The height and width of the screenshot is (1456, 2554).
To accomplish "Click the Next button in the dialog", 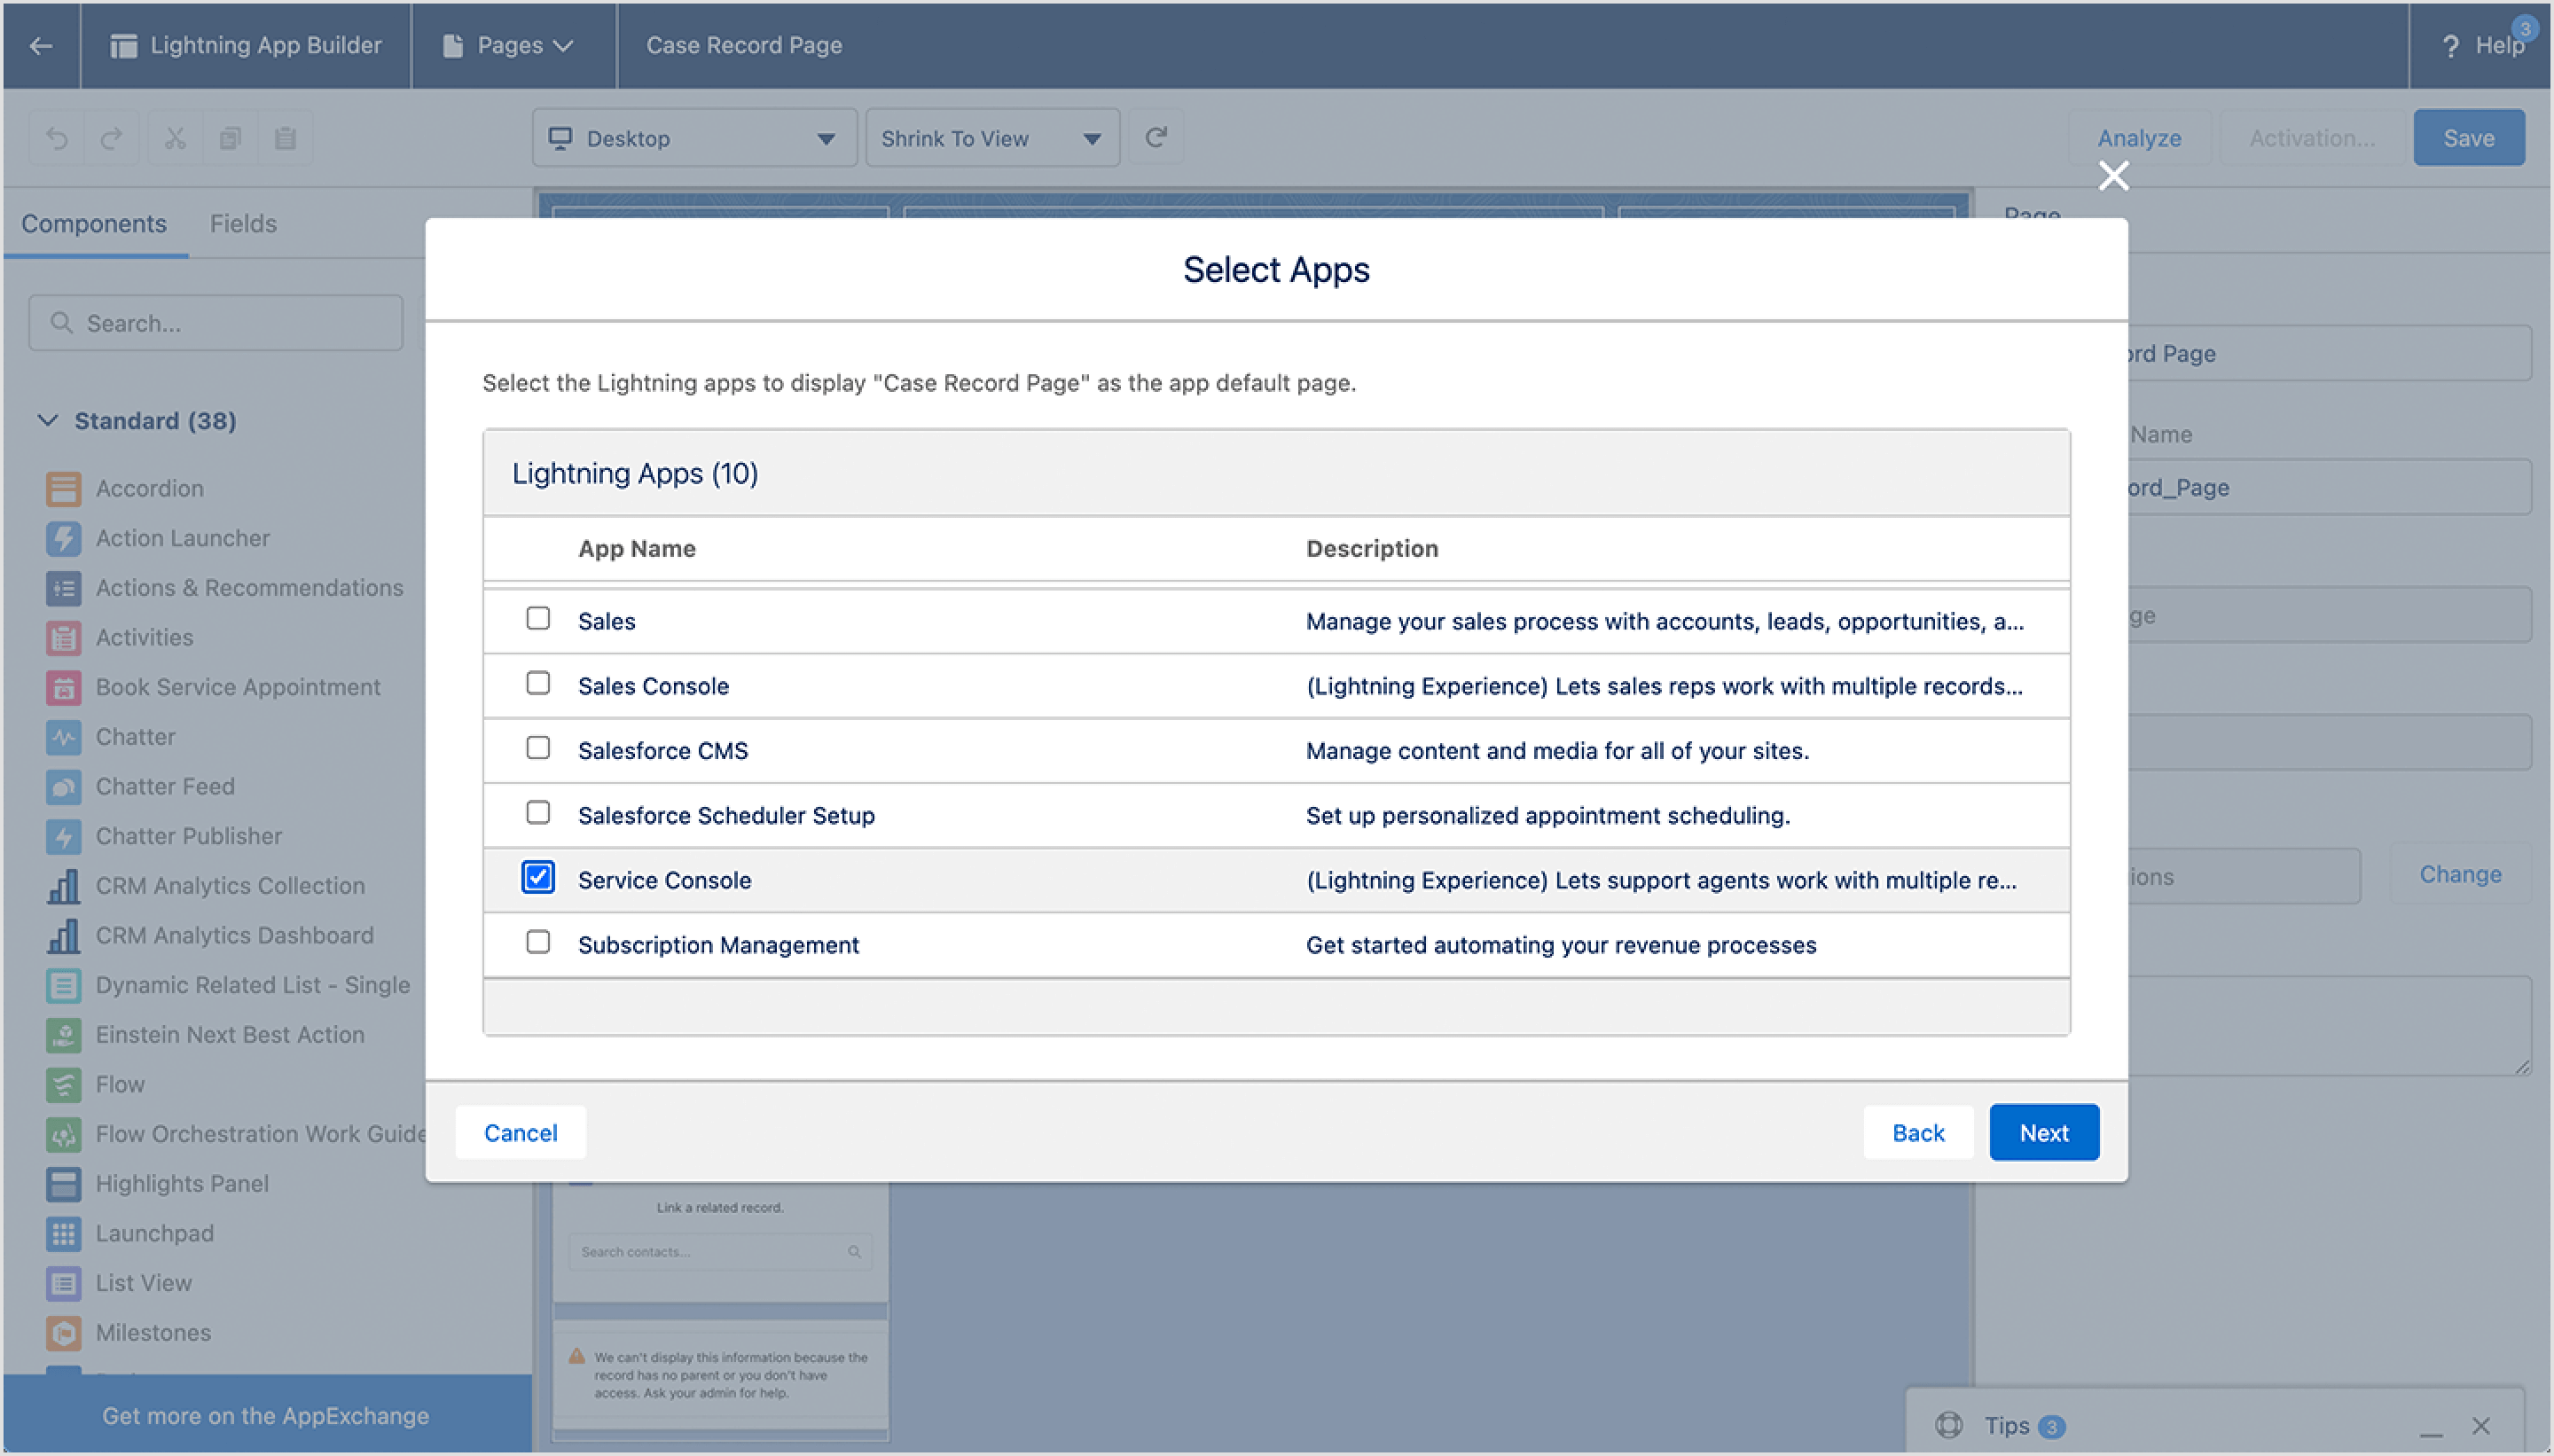I will pyautogui.click(x=2043, y=1132).
